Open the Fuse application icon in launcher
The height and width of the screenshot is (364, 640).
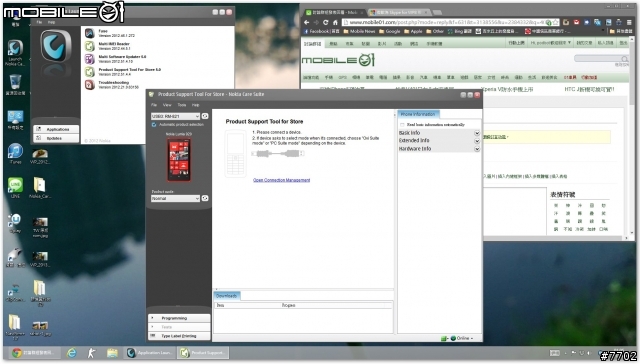pyautogui.click(x=90, y=33)
